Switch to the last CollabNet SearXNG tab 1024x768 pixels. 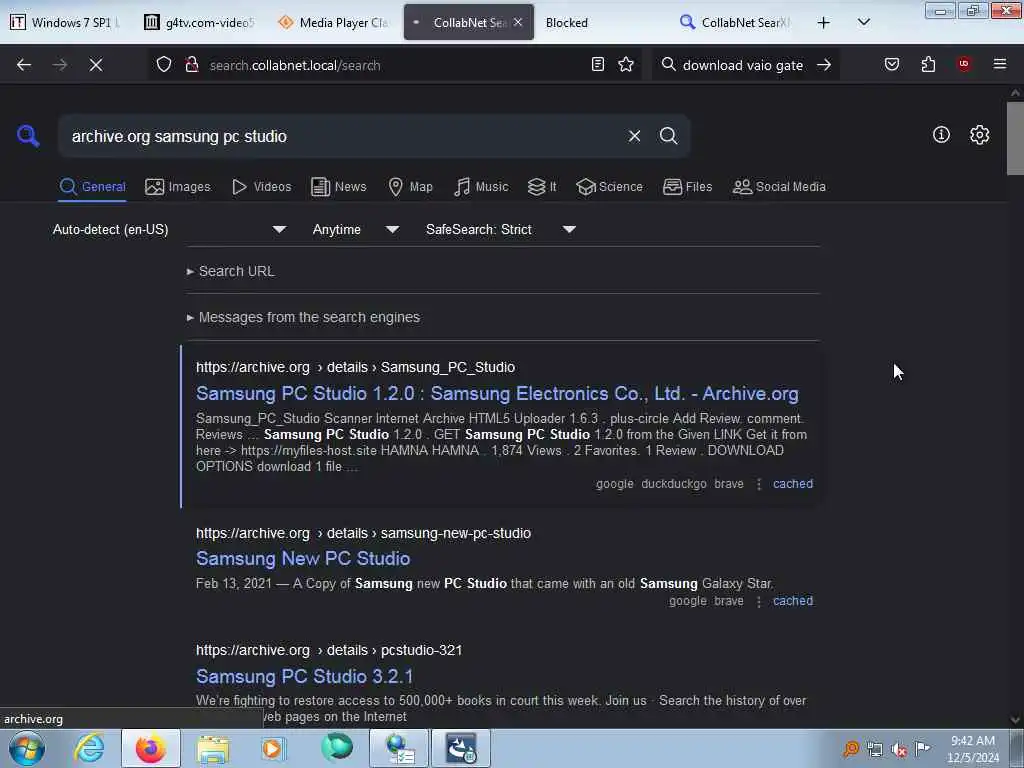pos(735,23)
